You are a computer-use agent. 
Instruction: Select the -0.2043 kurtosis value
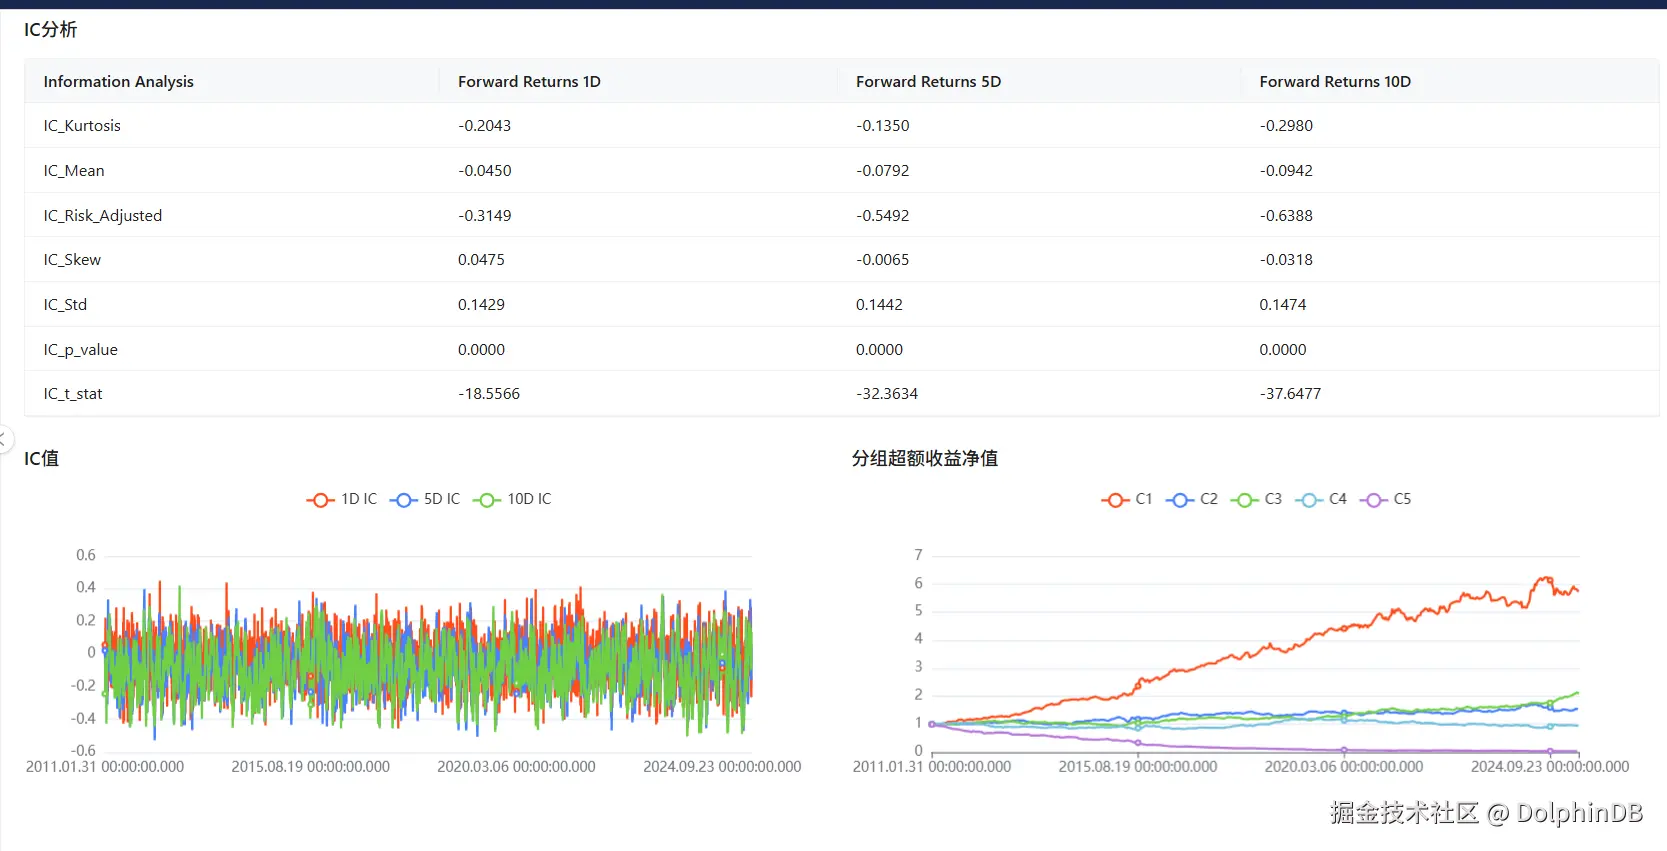pyautogui.click(x=484, y=126)
